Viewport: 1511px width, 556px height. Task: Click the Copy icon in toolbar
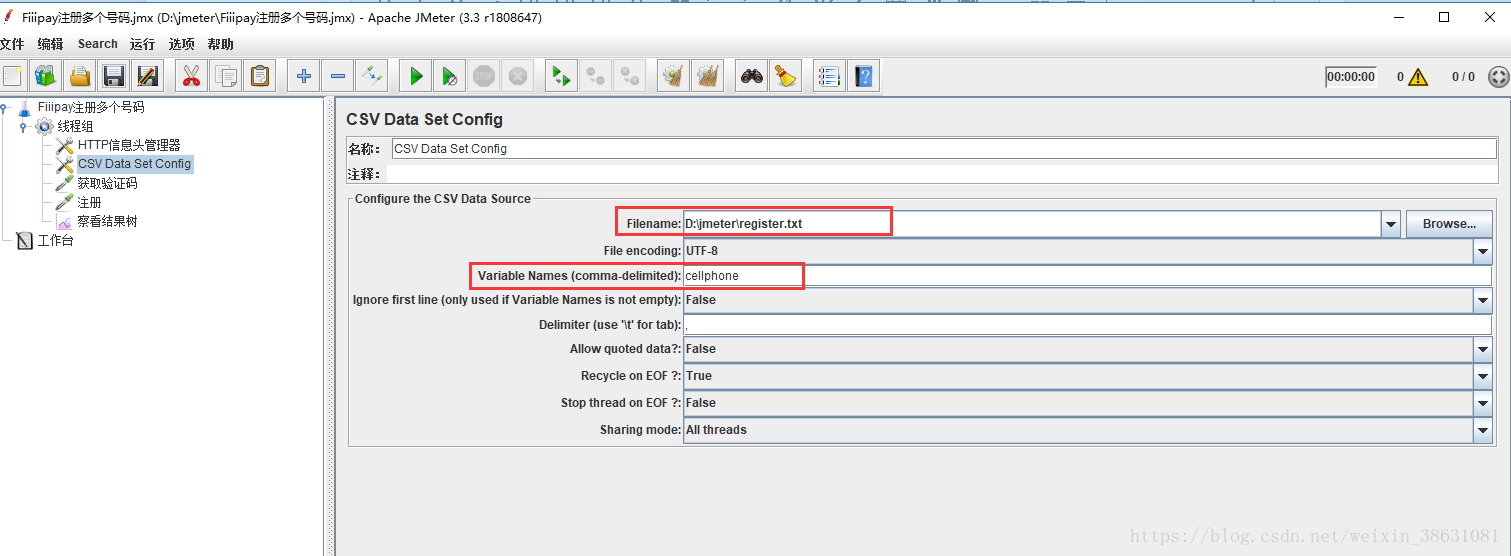point(226,76)
